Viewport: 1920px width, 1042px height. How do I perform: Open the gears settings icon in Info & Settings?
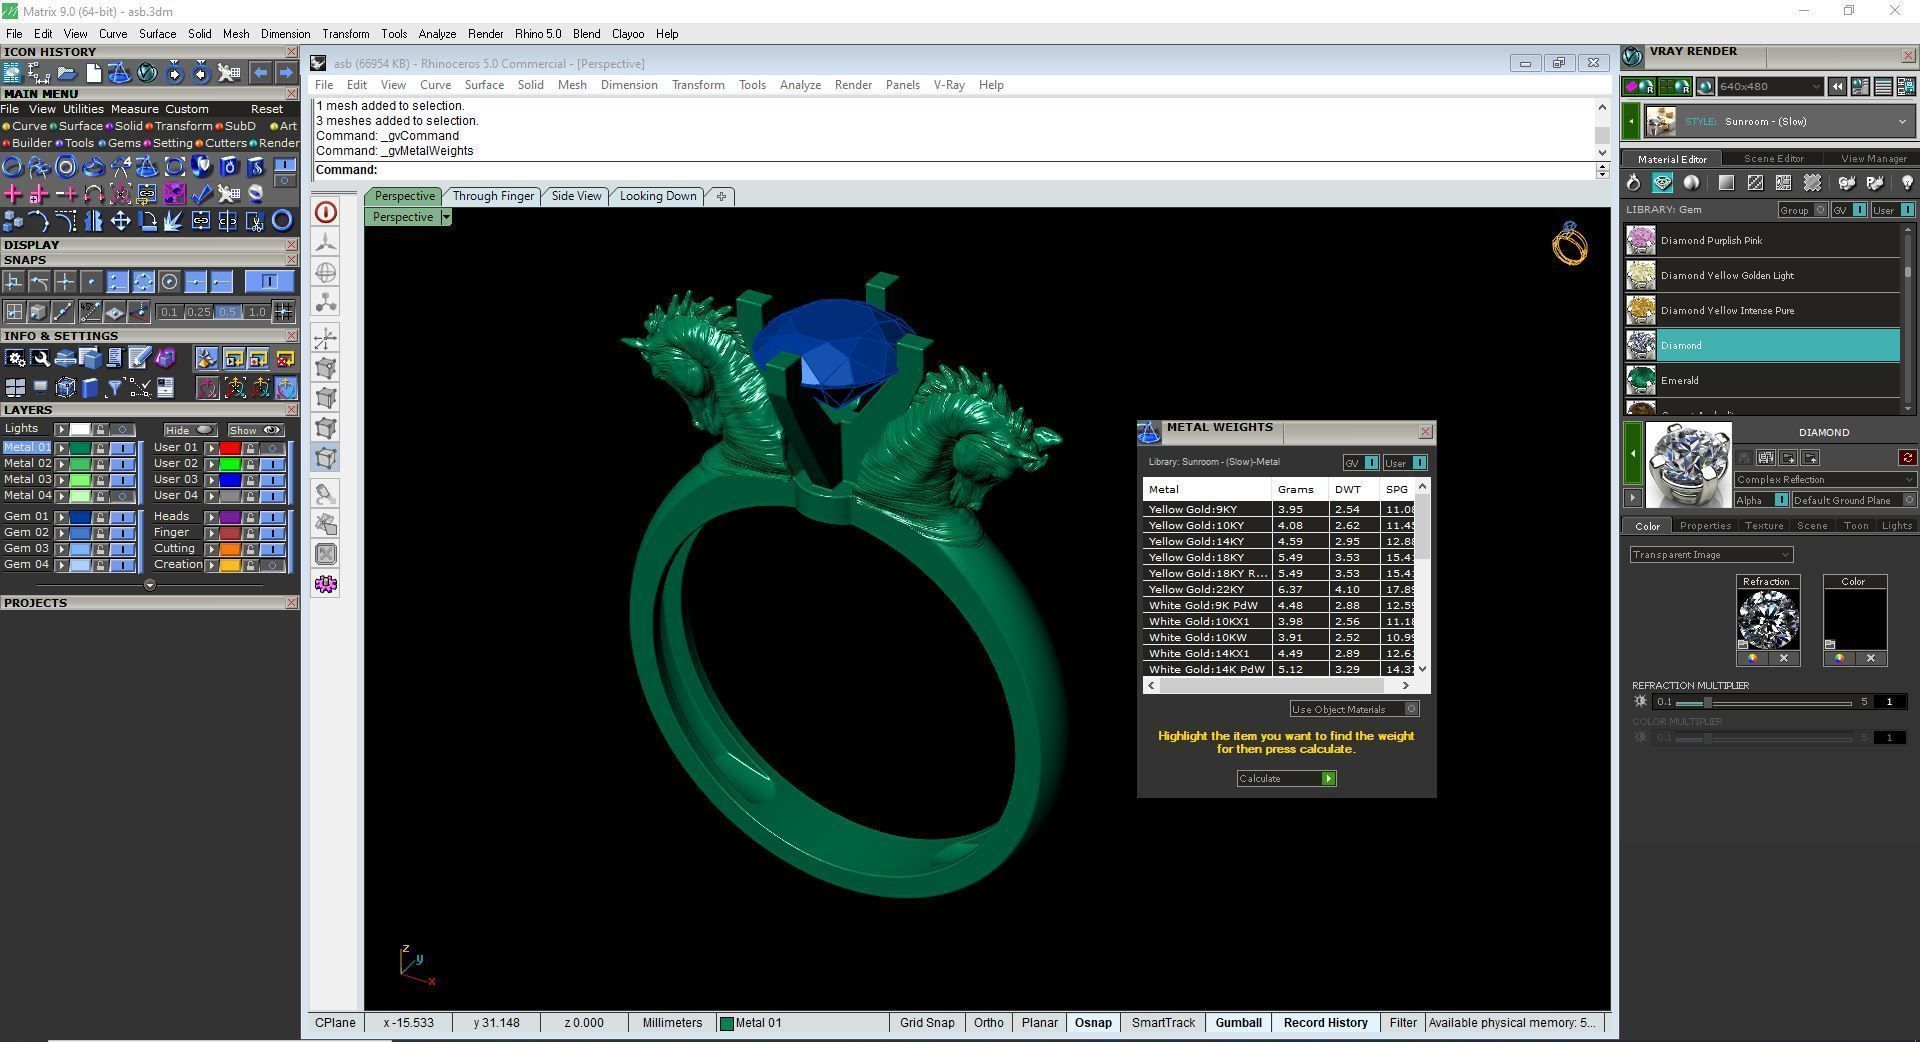(x=14, y=358)
